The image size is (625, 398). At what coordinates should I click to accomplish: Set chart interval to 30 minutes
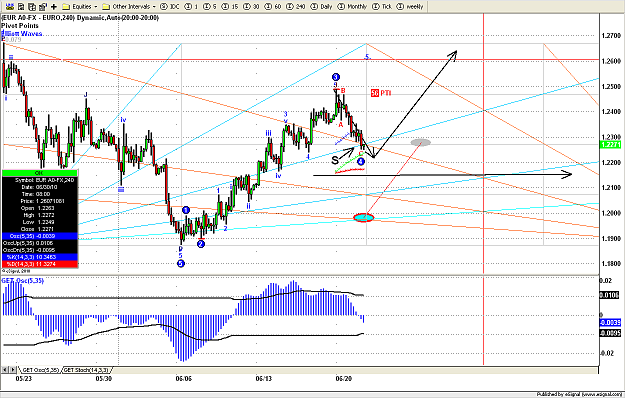pos(252,6)
